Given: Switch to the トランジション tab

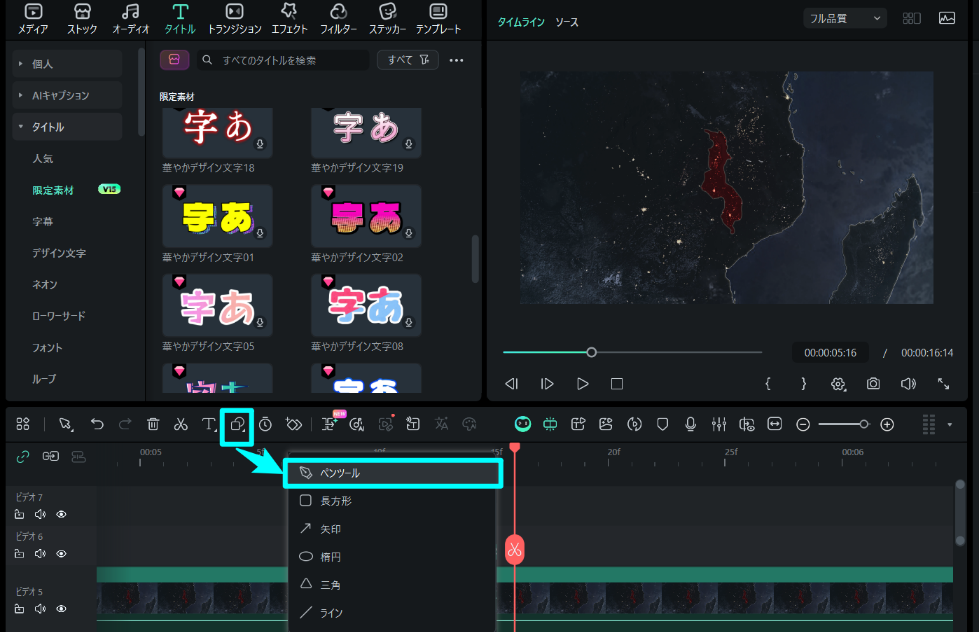Looking at the screenshot, I should click(x=234, y=19).
